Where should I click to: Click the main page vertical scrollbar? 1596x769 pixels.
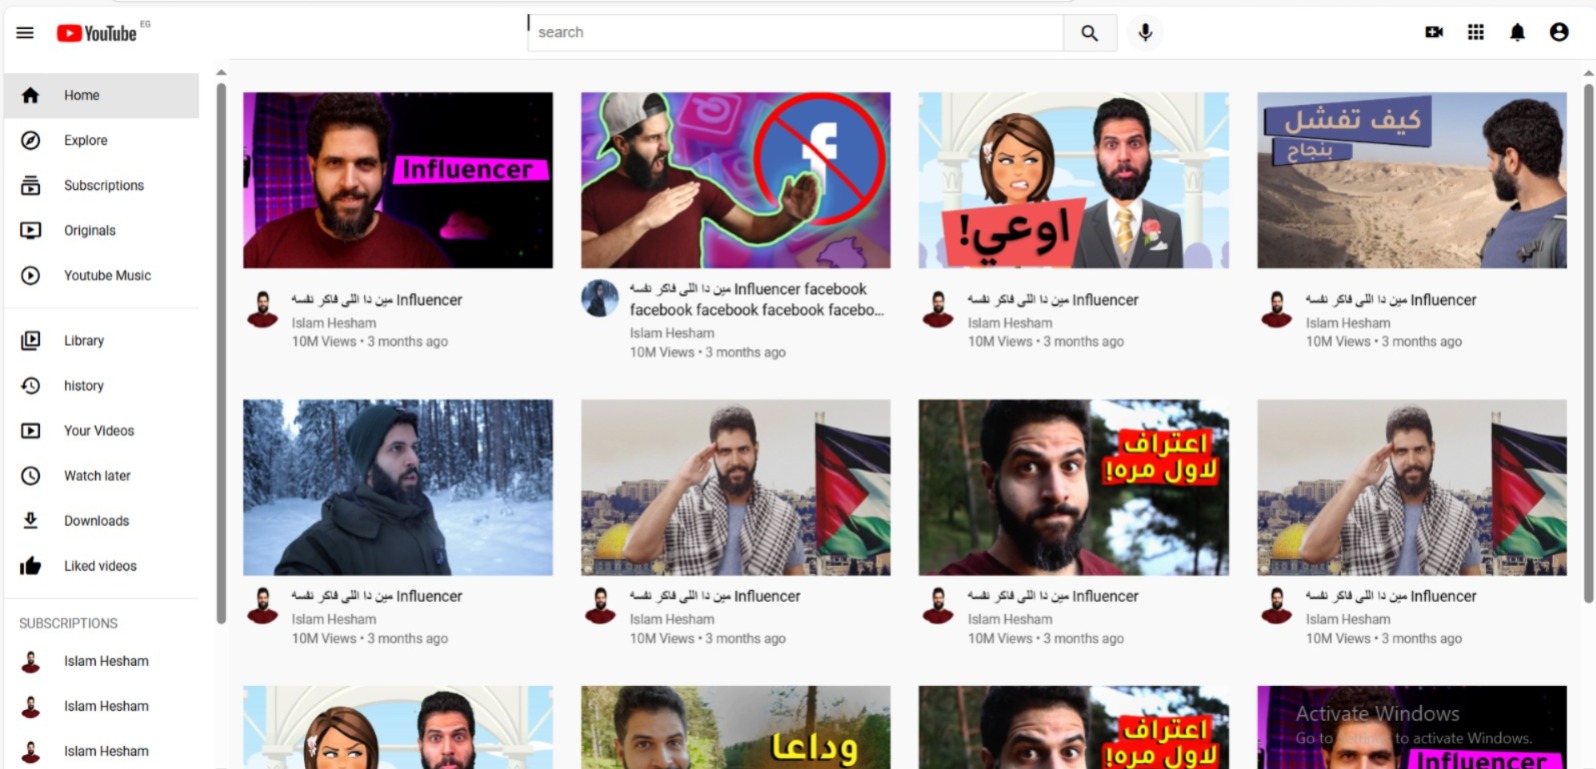point(1588,340)
